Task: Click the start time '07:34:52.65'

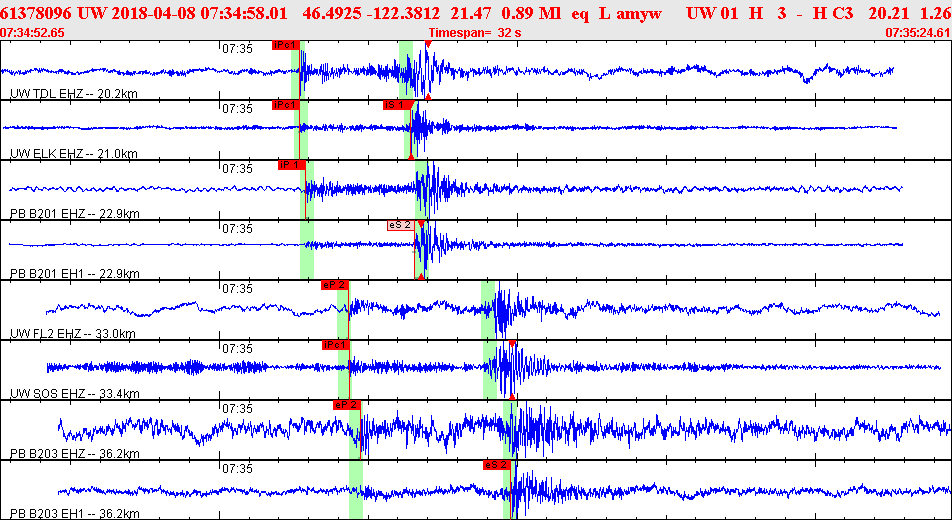Action: (32, 33)
